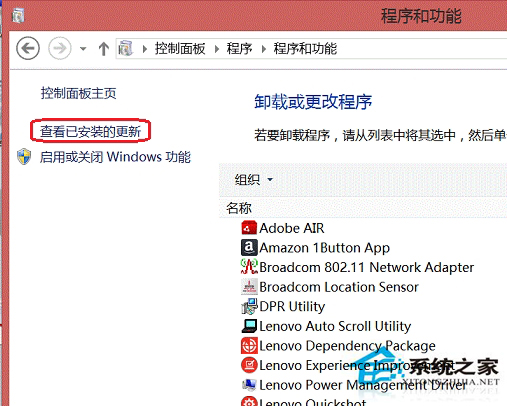This screenshot has height=406, width=507.
Task: Go back using the back arrow button
Action: [28, 48]
